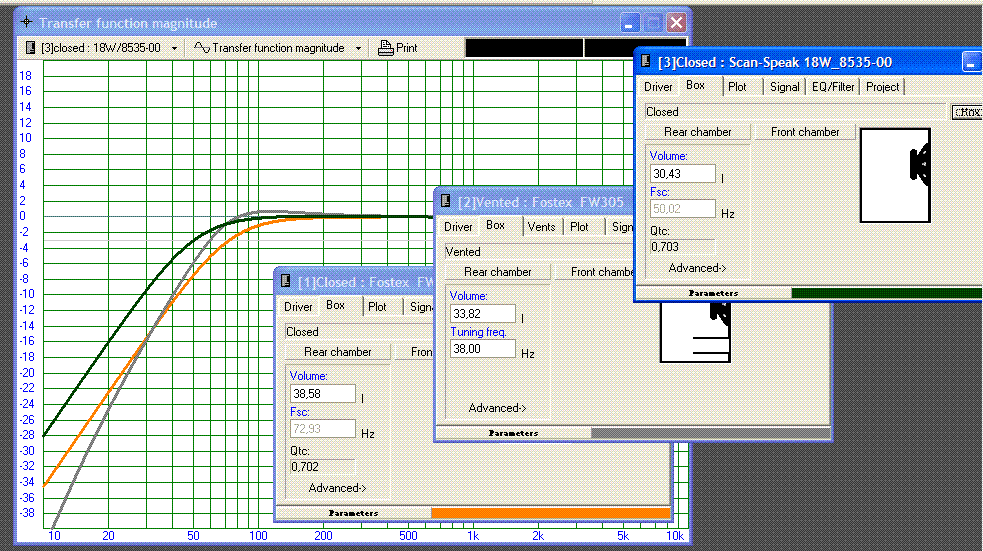Minimize the [3]Closed Scan-Speak window

tap(970, 62)
